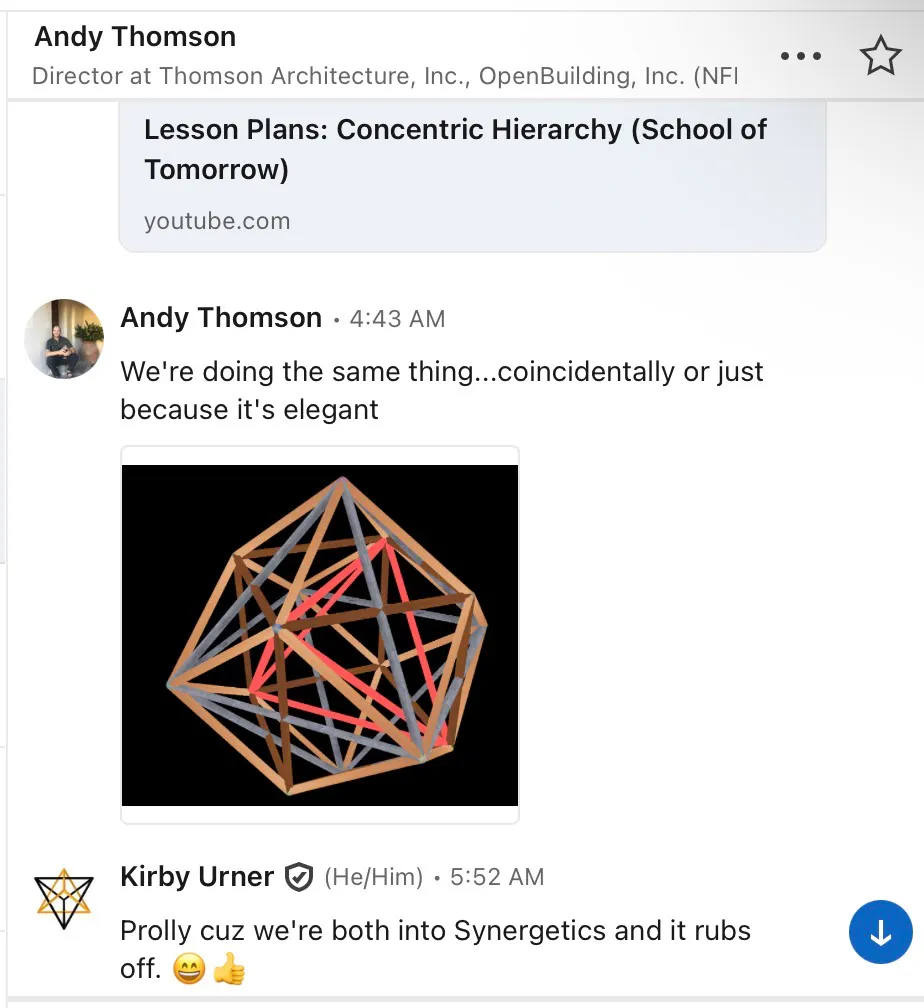Click Kirby Urner's name above his message
Viewport: 924px width, 1008px height.
tap(197, 877)
